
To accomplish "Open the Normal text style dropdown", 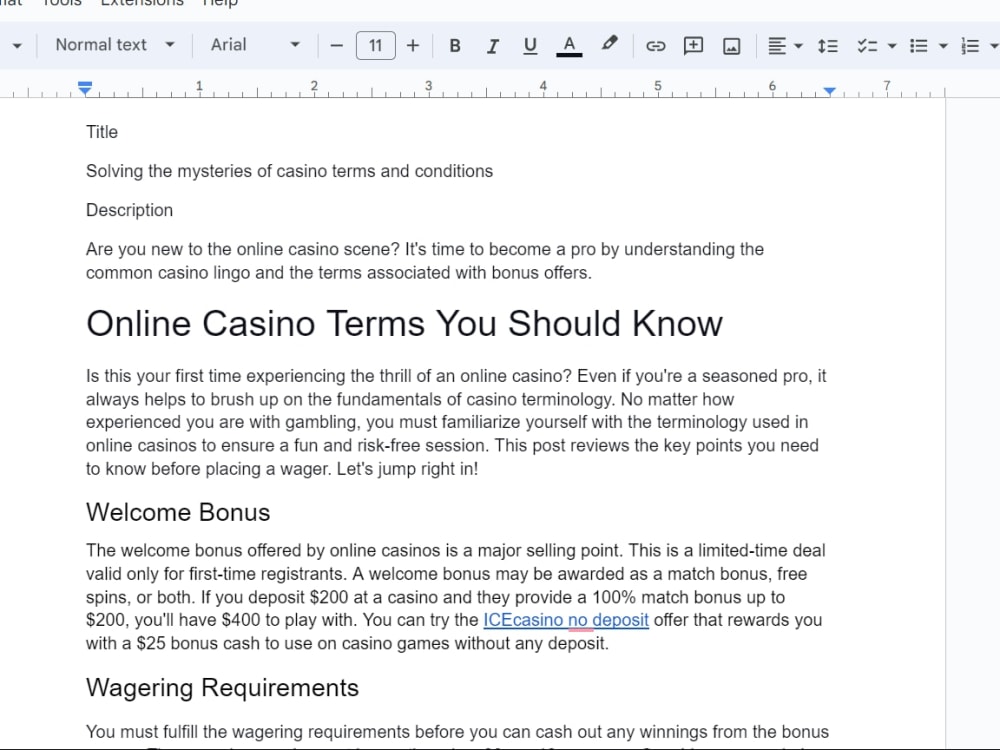I will (115, 45).
